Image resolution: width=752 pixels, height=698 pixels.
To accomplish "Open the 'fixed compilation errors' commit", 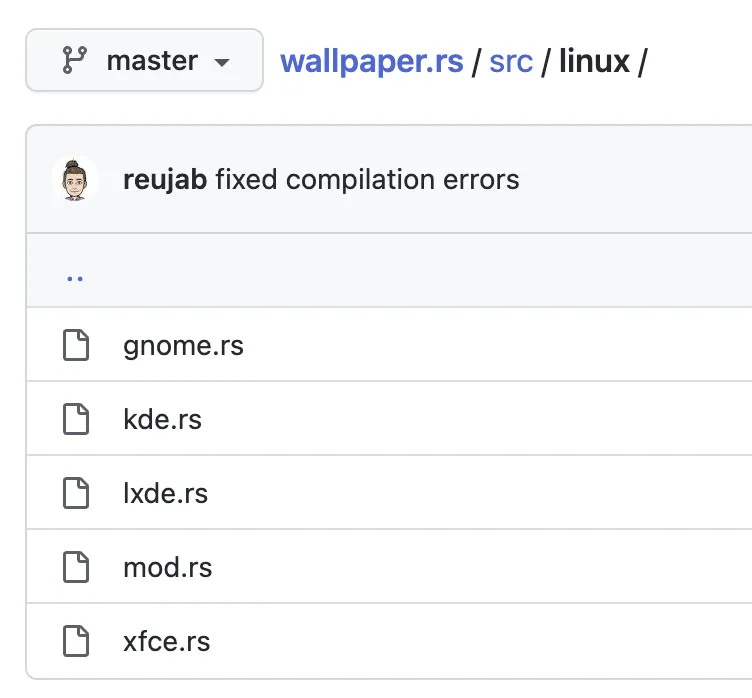I will (x=367, y=180).
